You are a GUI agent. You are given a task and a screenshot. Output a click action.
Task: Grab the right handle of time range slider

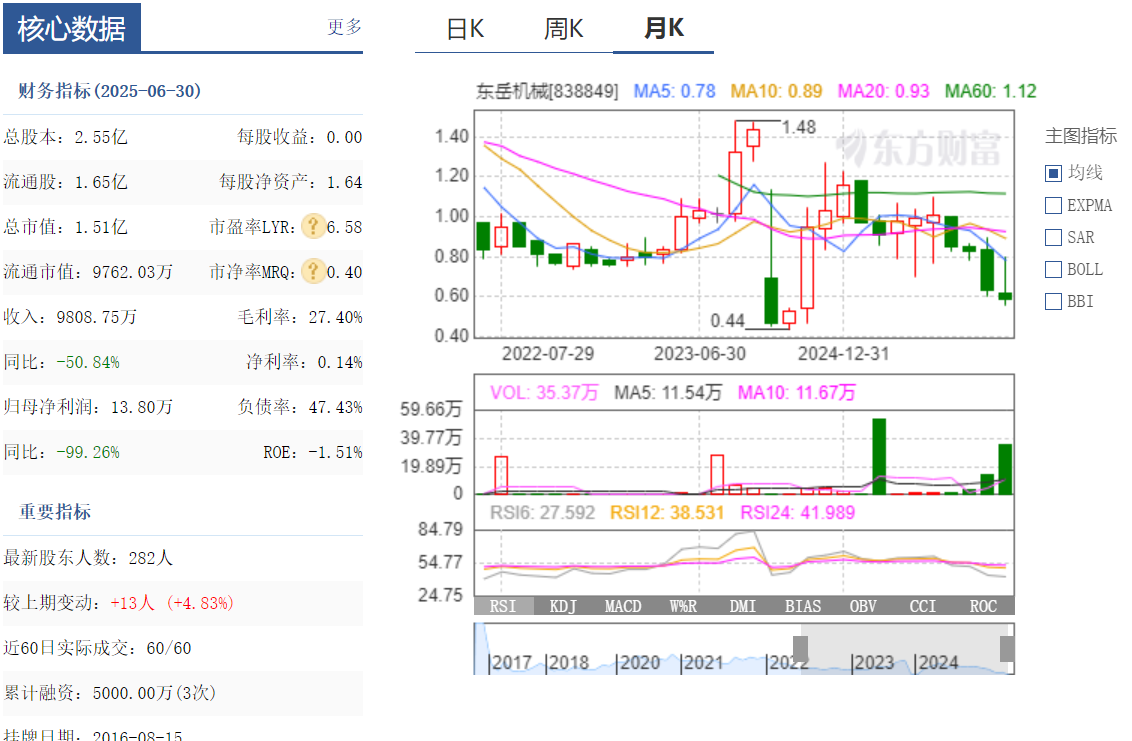click(x=1007, y=649)
